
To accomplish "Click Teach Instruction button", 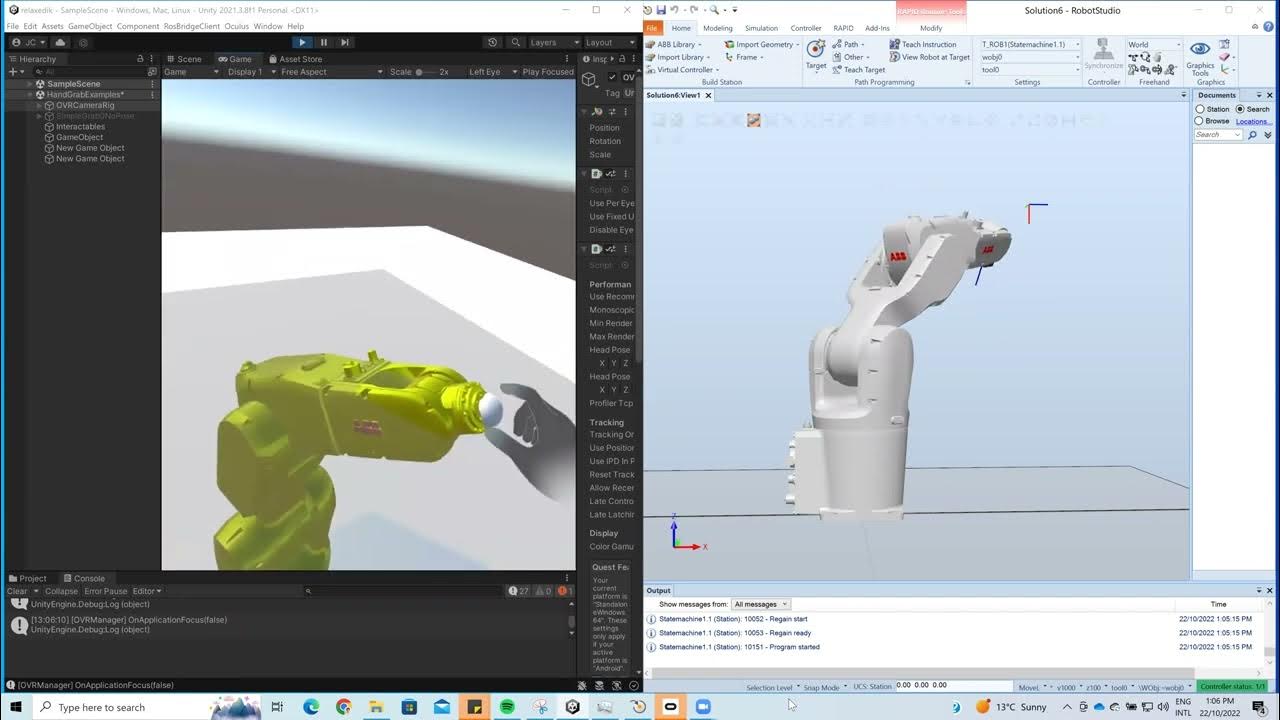I will (923, 44).
